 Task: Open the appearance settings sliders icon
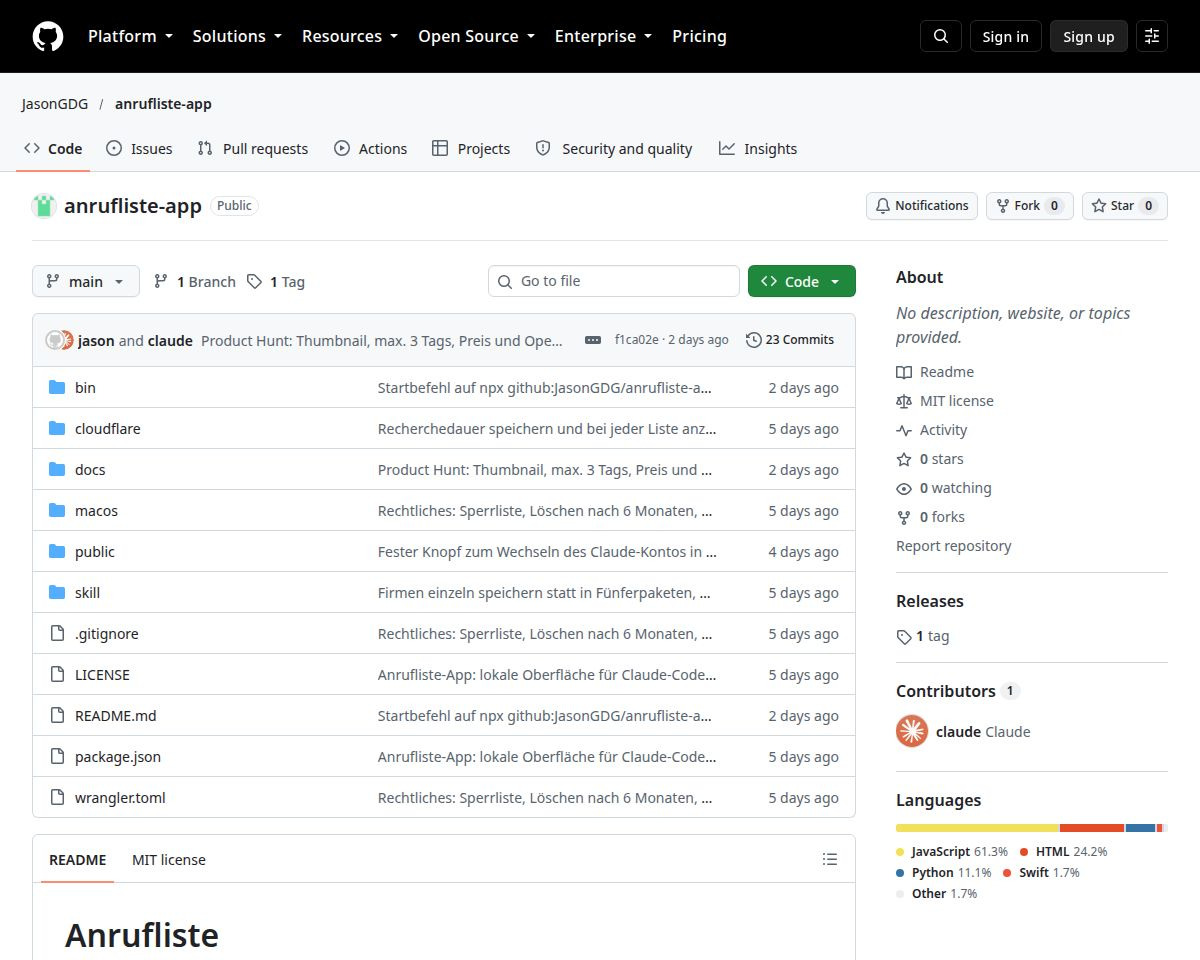1152,36
